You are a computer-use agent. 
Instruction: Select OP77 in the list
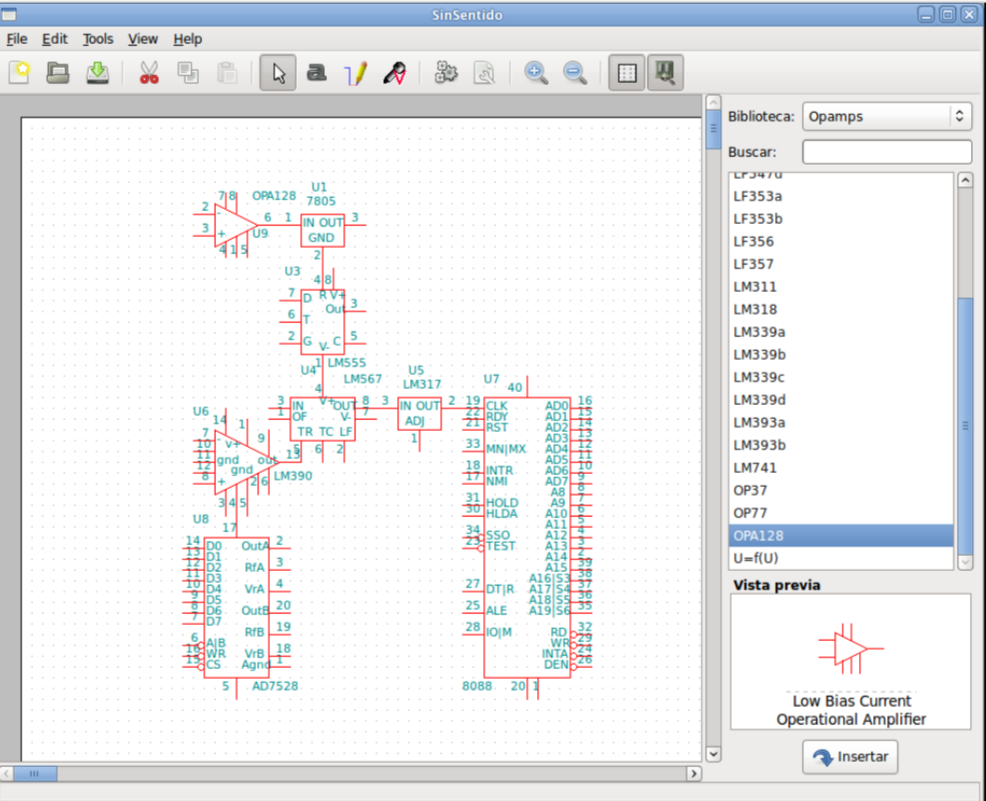841,513
